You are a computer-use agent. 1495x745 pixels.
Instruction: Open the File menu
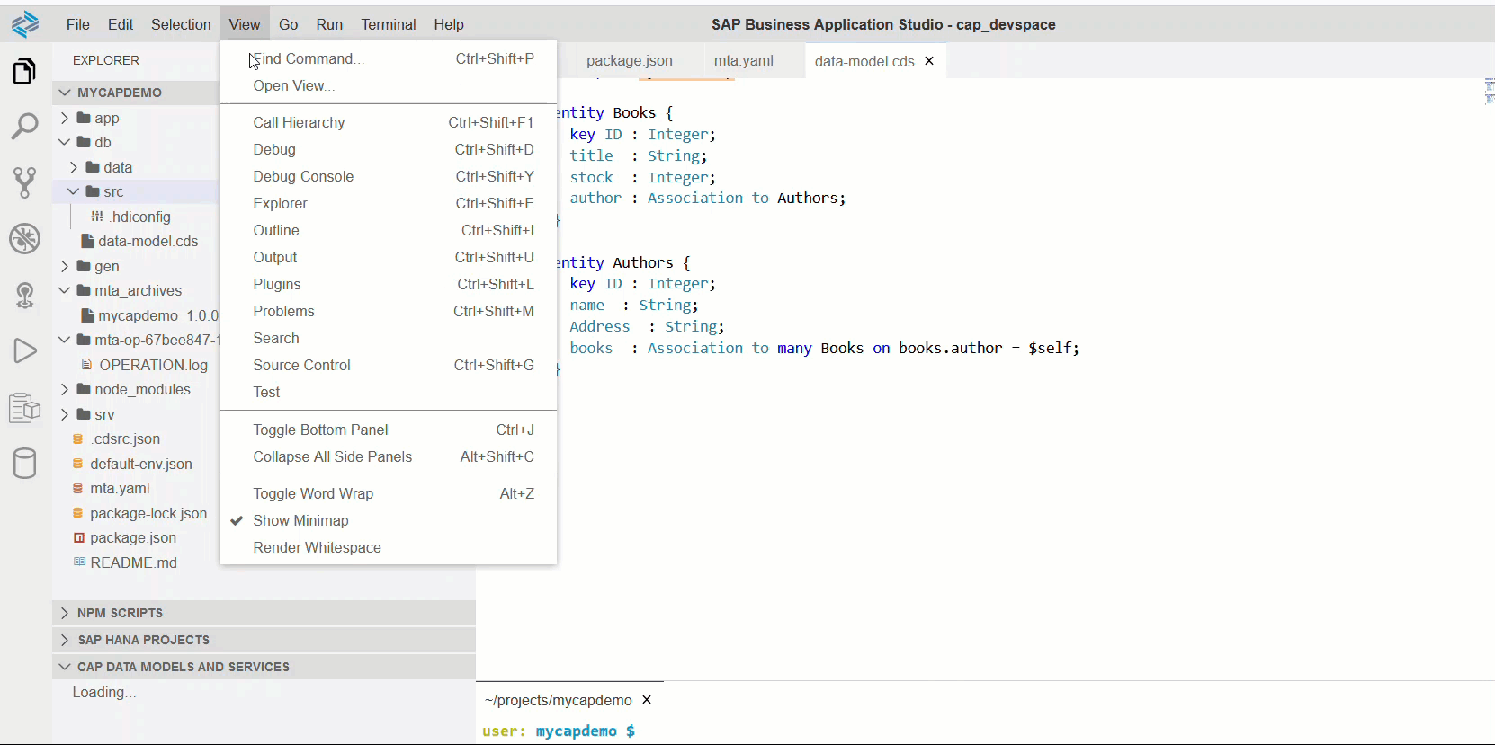pos(77,24)
